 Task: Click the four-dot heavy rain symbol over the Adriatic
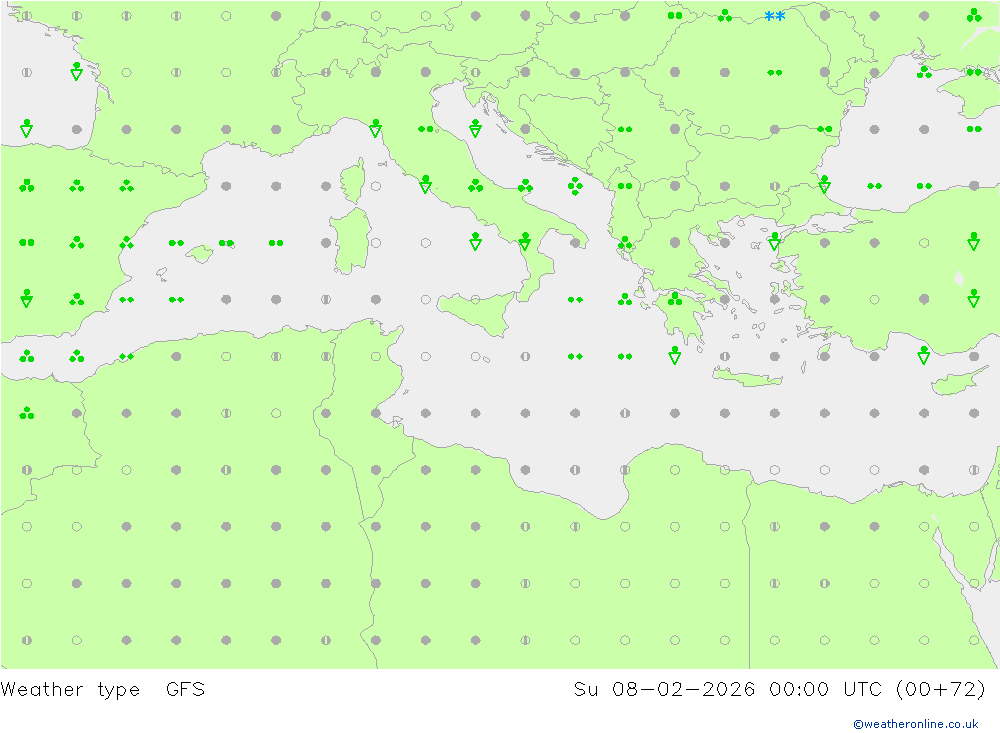[x=575, y=186]
